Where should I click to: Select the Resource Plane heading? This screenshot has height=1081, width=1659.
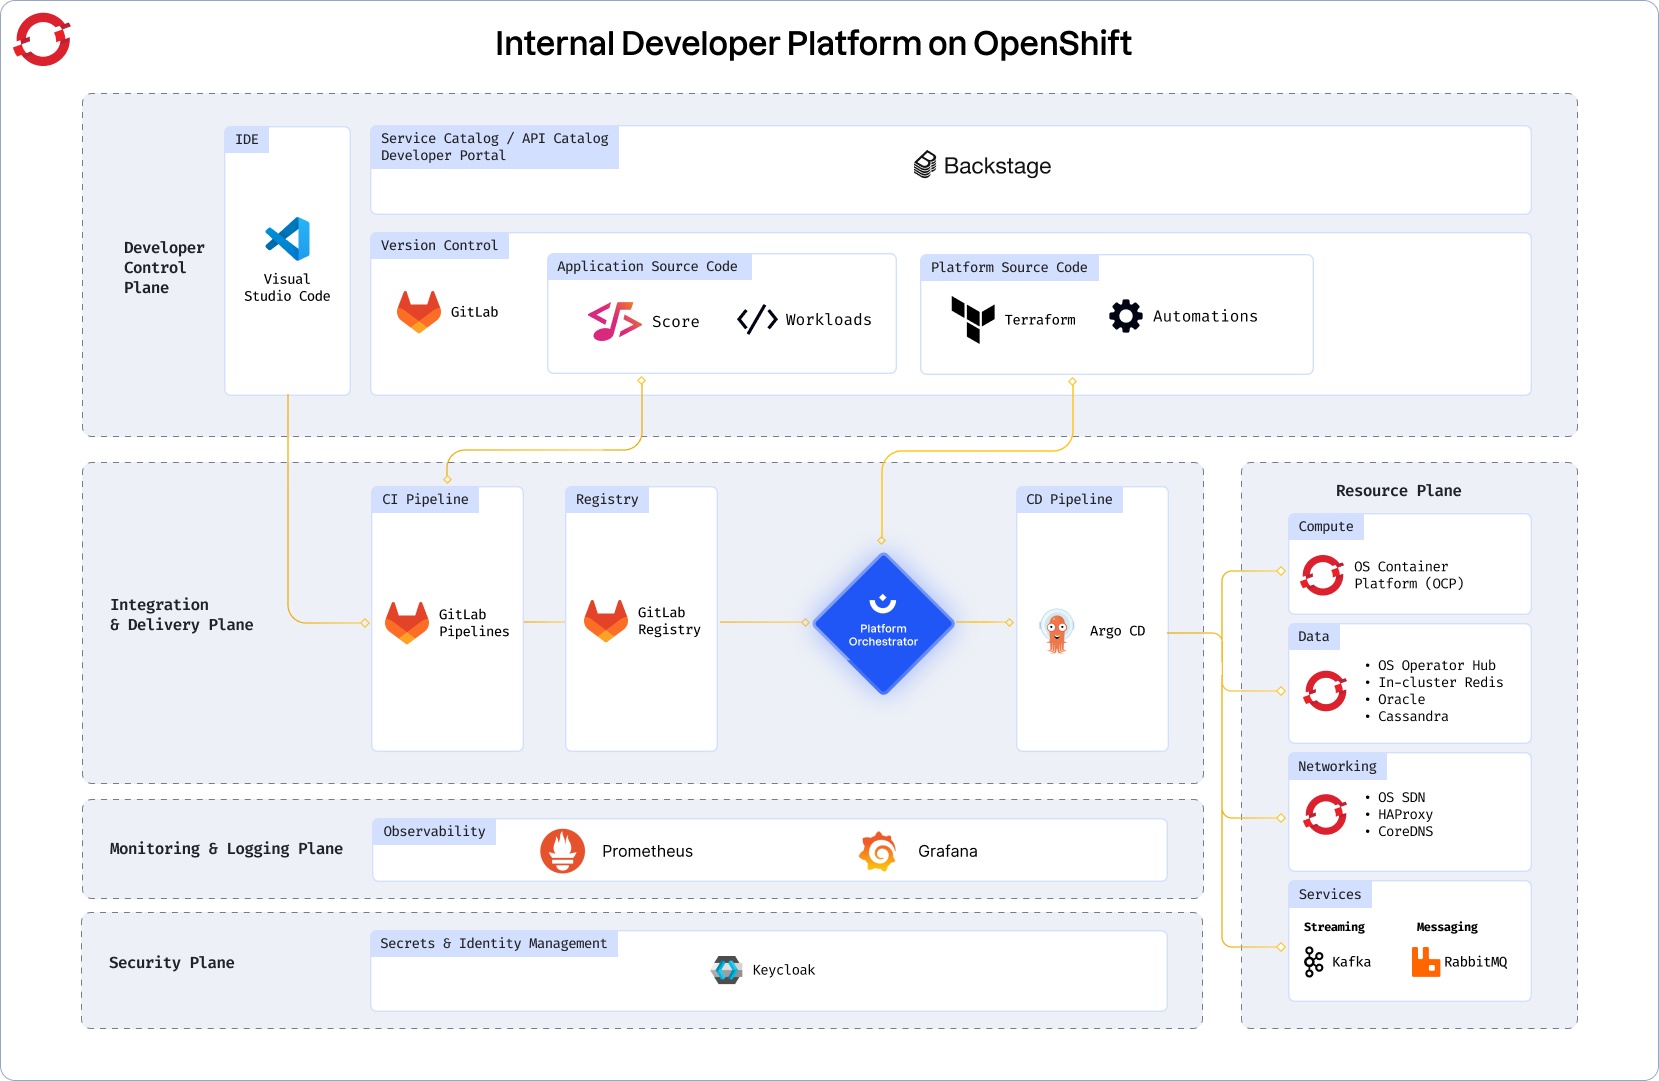pos(1398,490)
